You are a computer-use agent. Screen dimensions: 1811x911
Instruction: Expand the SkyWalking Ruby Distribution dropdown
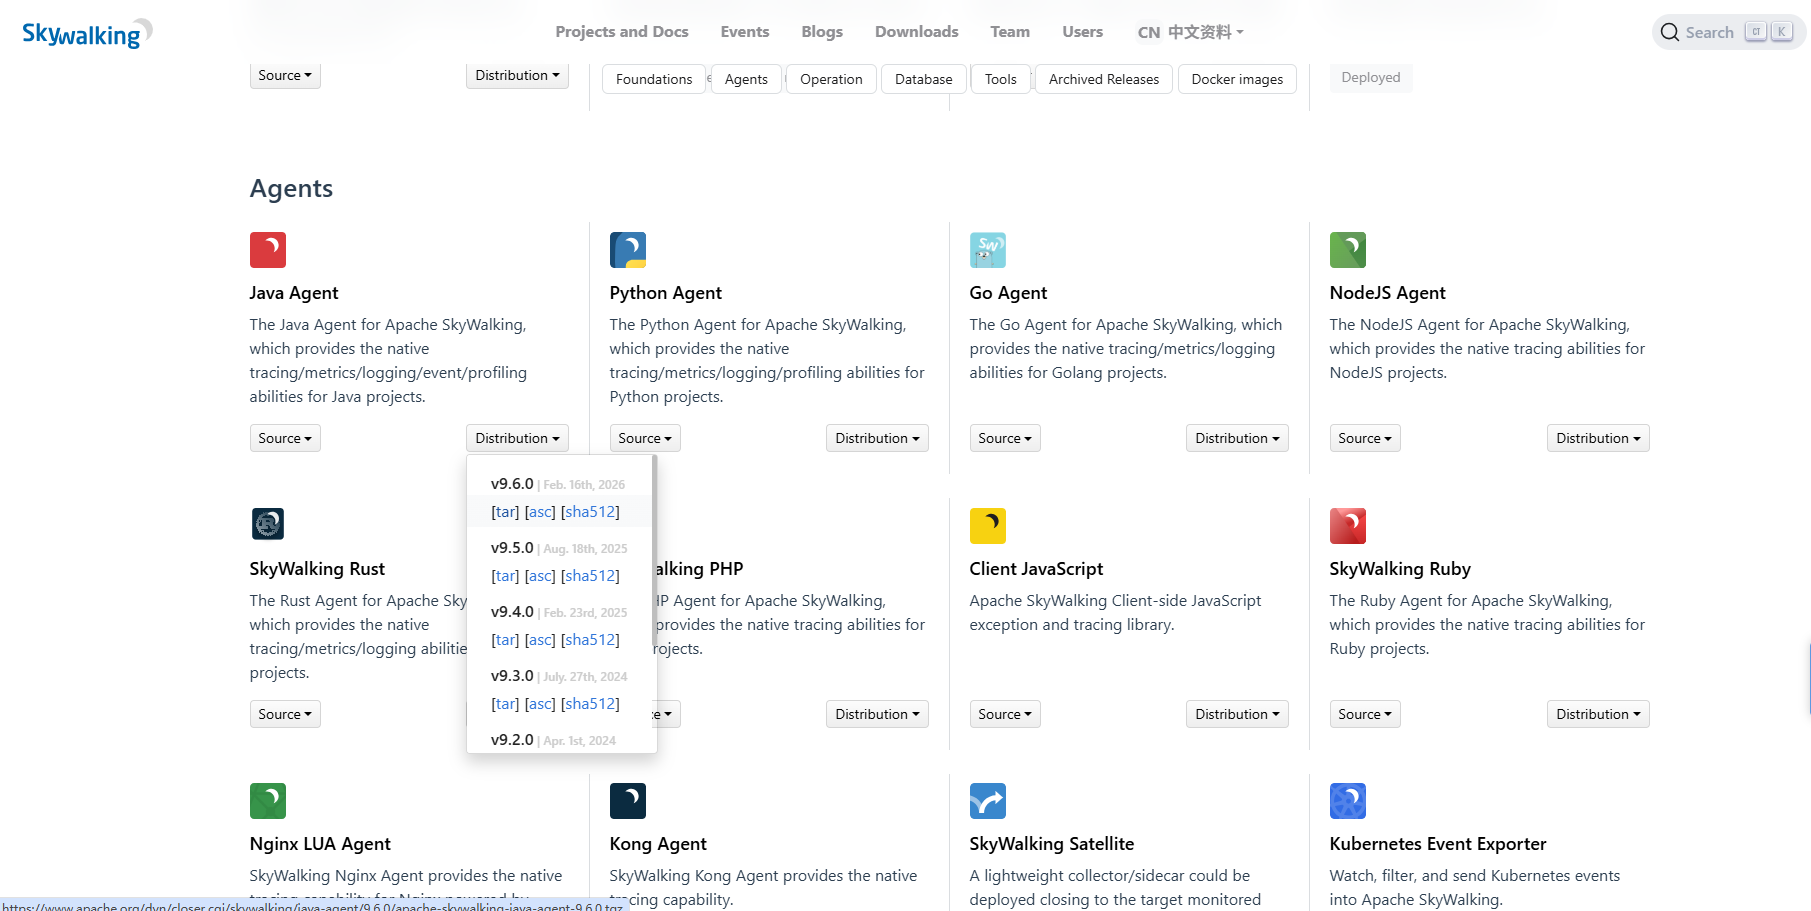tap(1598, 714)
